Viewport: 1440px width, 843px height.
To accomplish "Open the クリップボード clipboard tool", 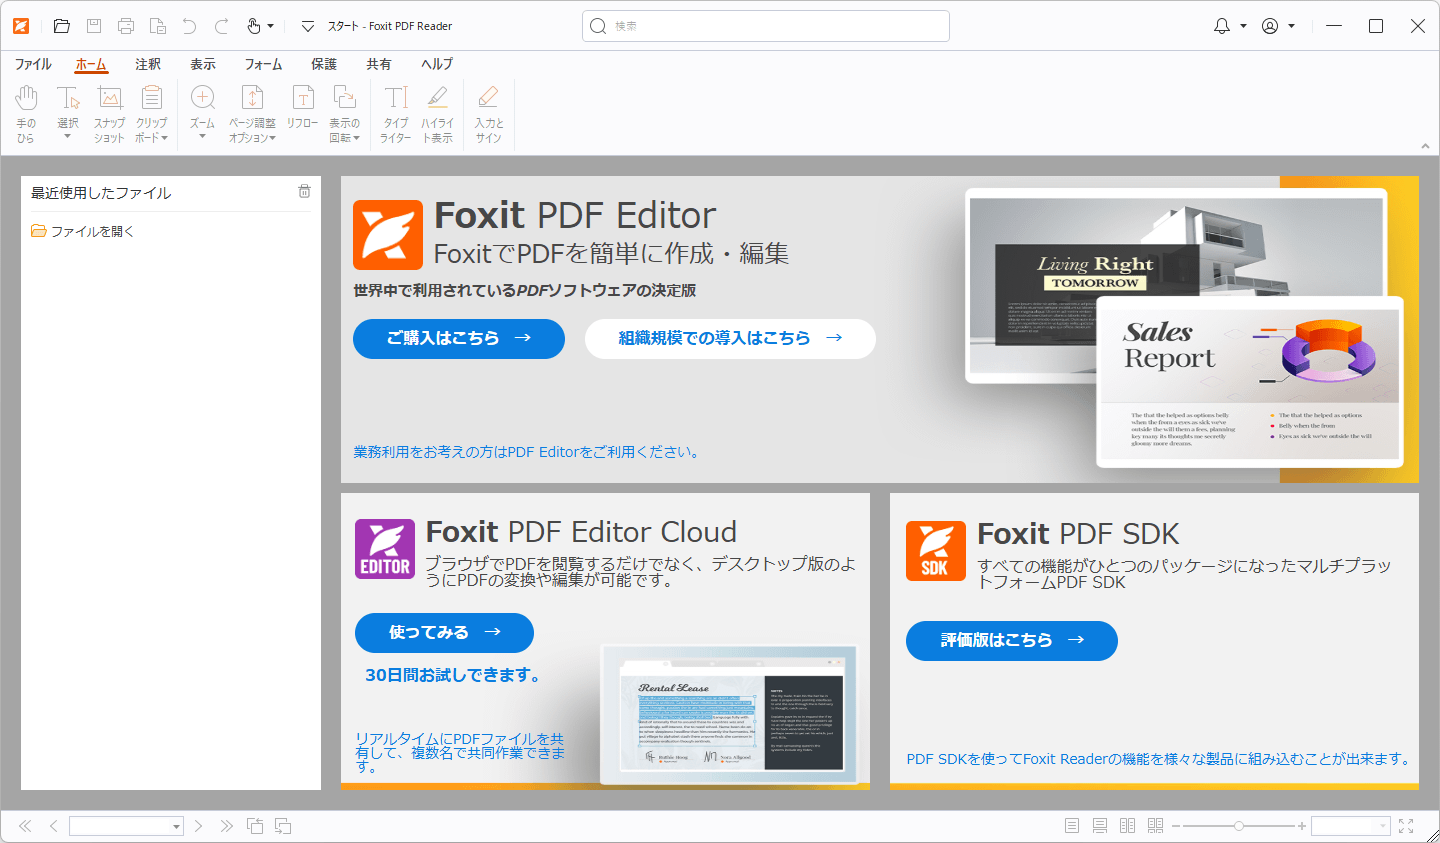I will coord(152,114).
